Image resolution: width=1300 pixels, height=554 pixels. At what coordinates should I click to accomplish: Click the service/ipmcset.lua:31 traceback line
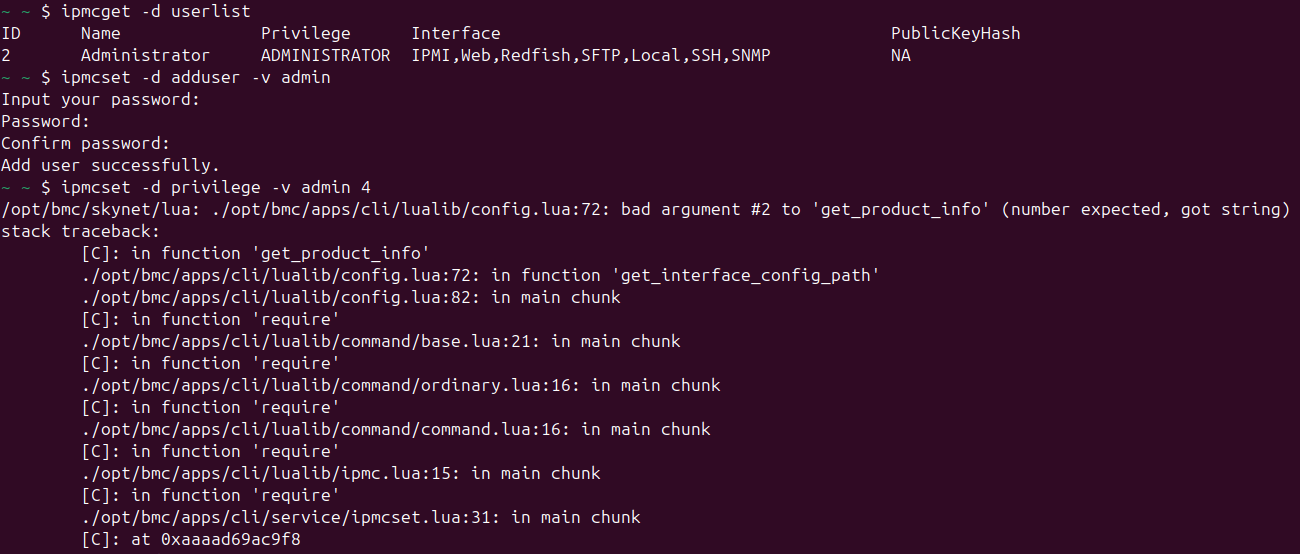pos(360,518)
